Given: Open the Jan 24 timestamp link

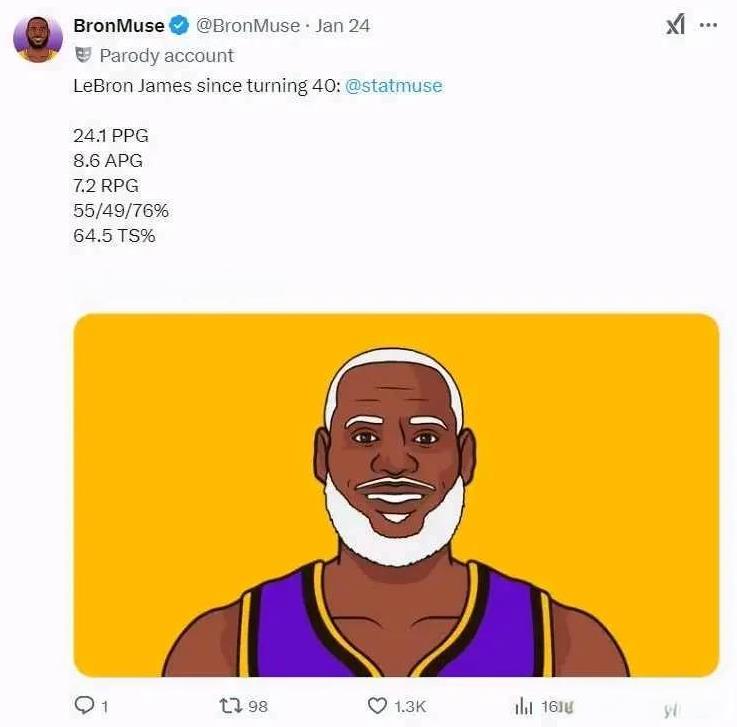Looking at the screenshot, I should click(343, 25).
